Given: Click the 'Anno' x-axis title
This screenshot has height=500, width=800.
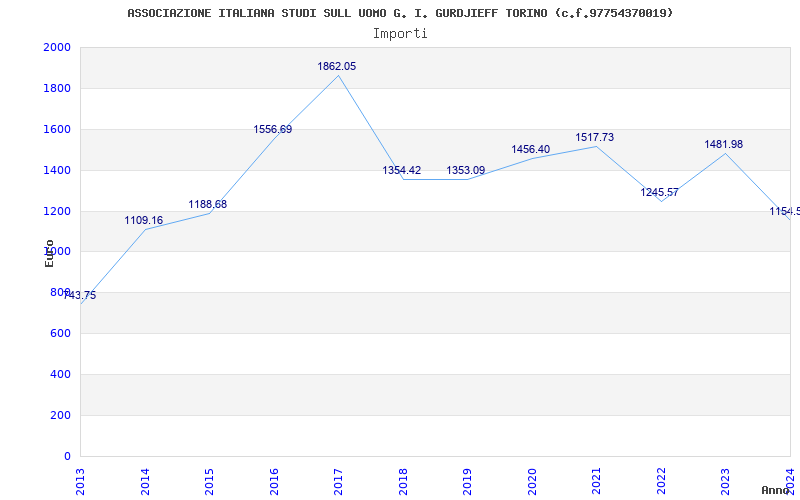Looking at the screenshot, I should 775,490.
